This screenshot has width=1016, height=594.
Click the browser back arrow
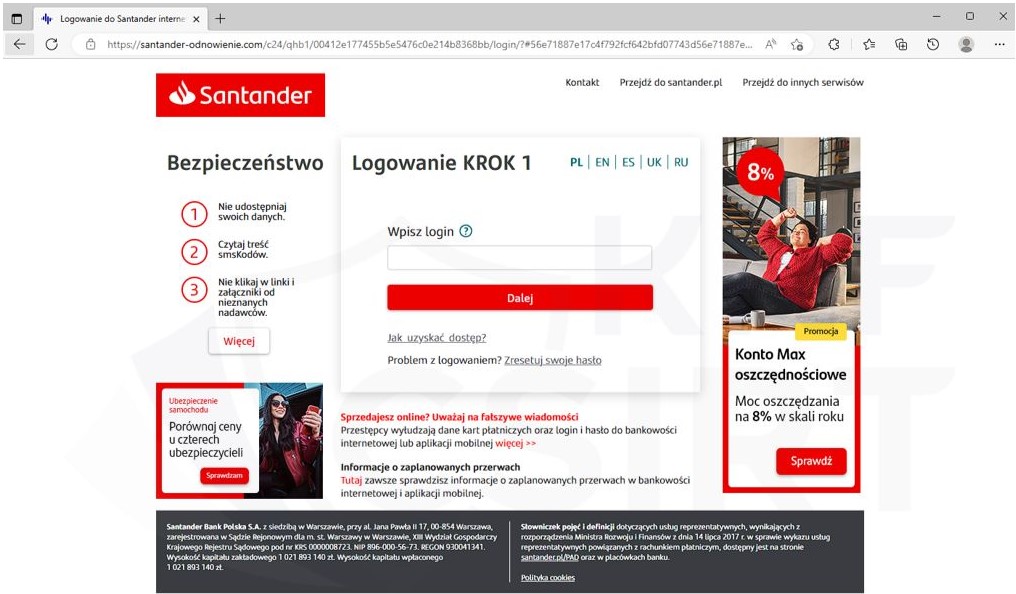coord(19,44)
